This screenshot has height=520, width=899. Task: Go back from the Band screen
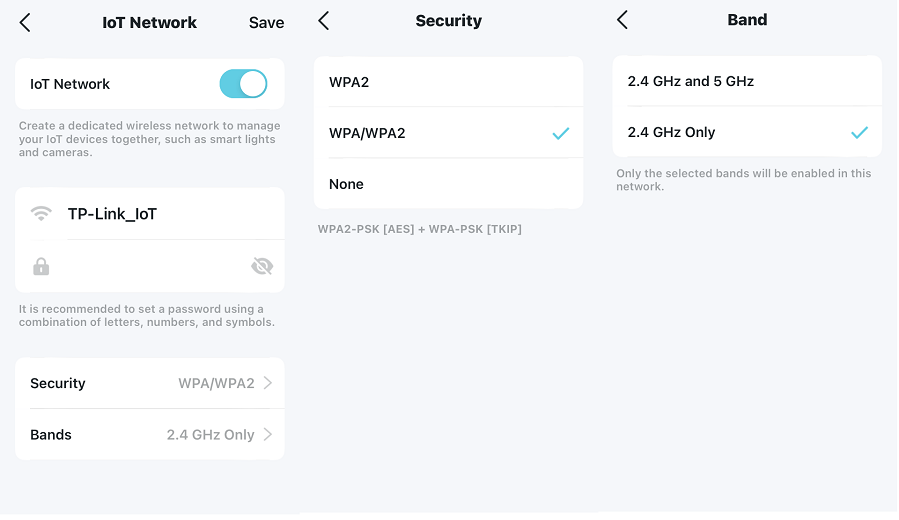[x=622, y=19]
